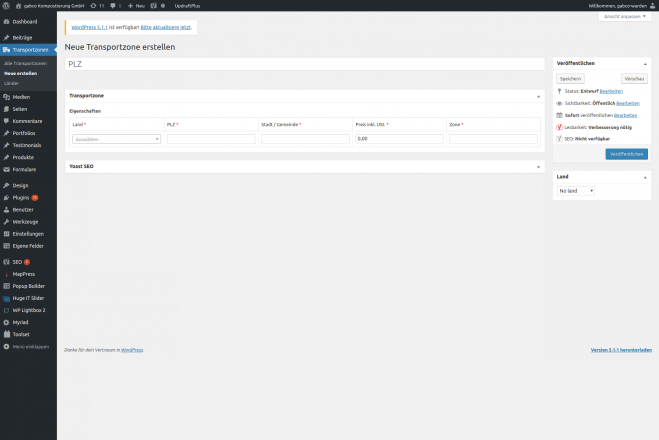Open Ansicht anpassen screen options
Screen dimensions: 659x440
(624, 17)
